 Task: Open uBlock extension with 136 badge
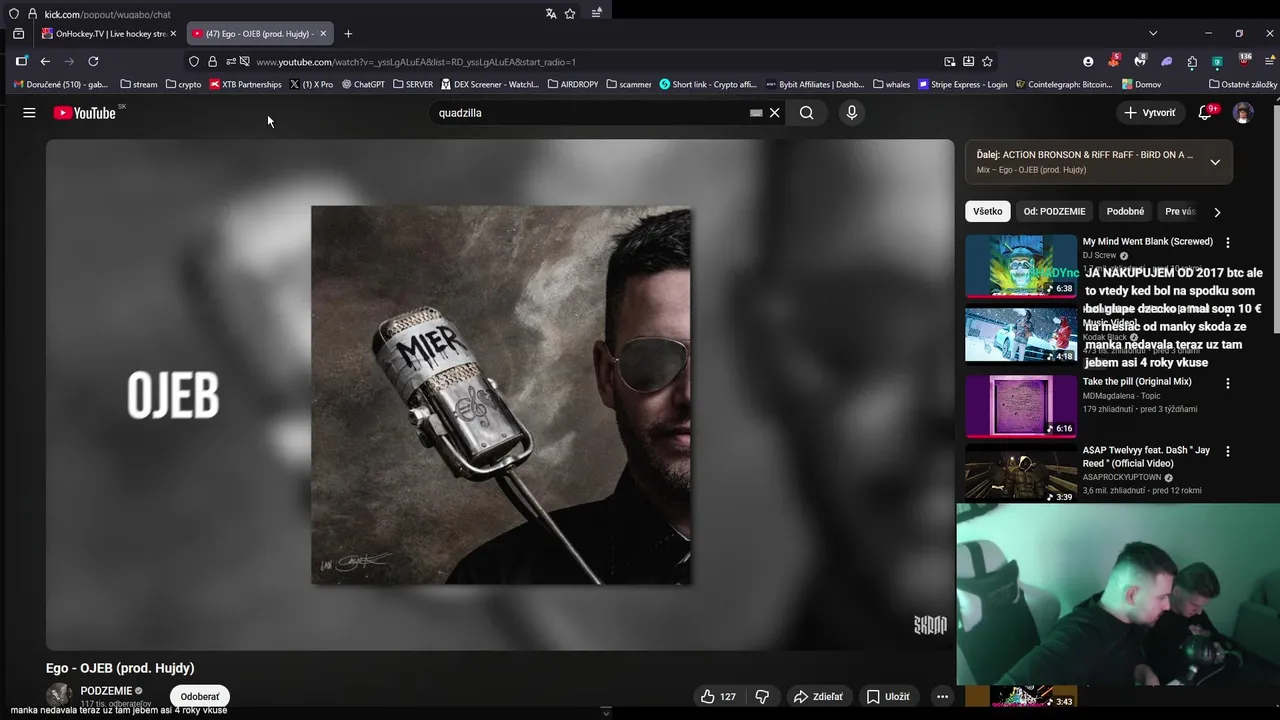pyautogui.click(x=1243, y=61)
